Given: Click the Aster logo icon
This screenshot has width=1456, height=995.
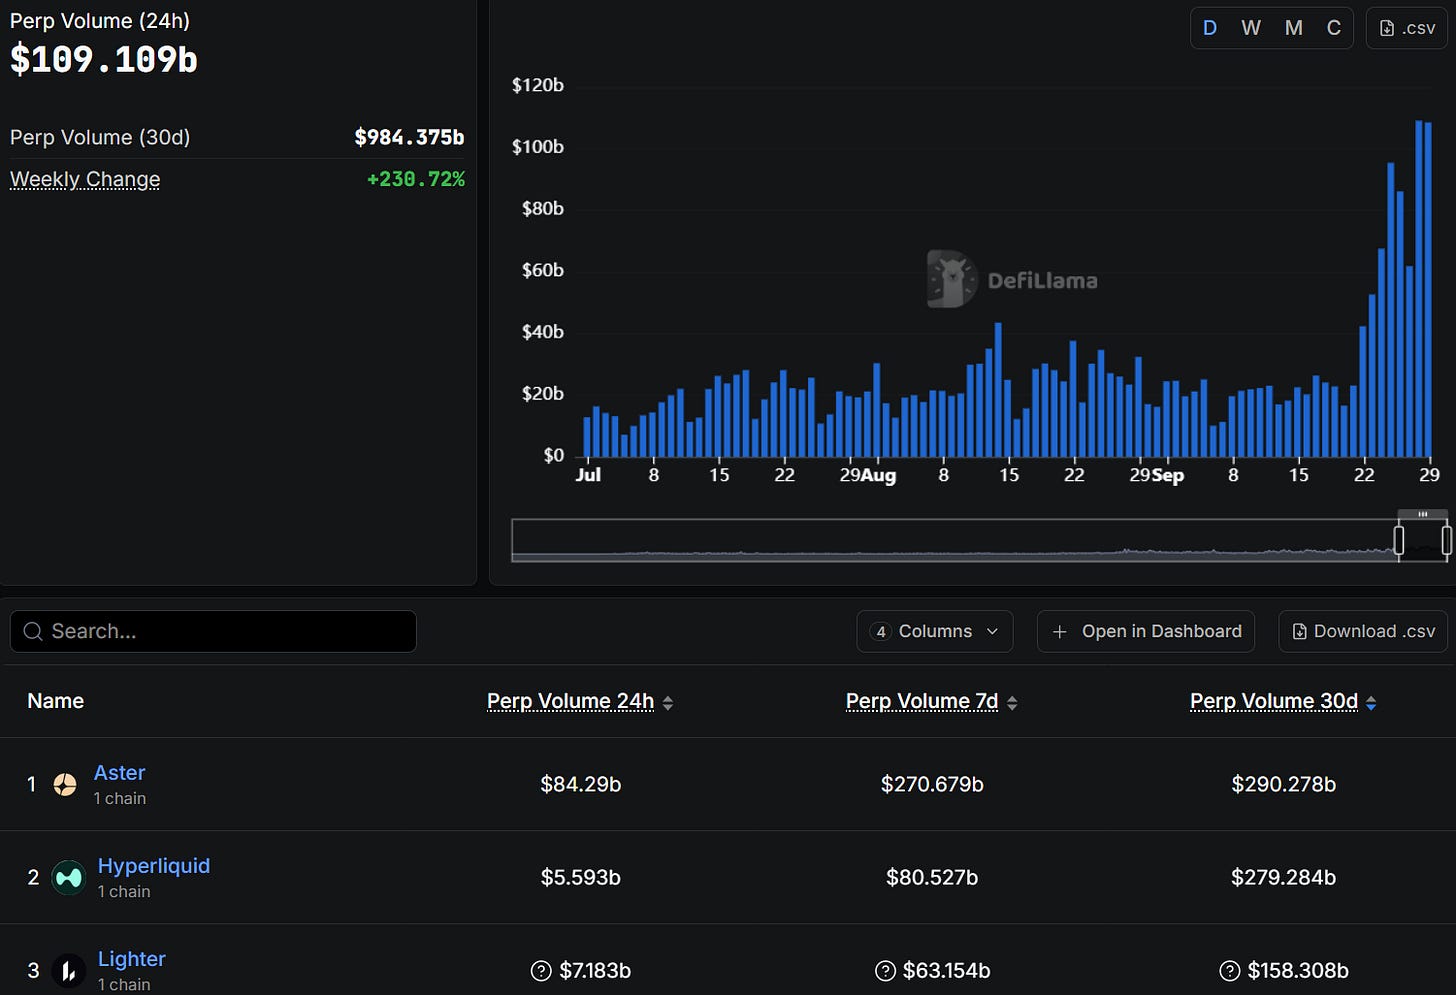Looking at the screenshot, I should click(x=65, y=785).
